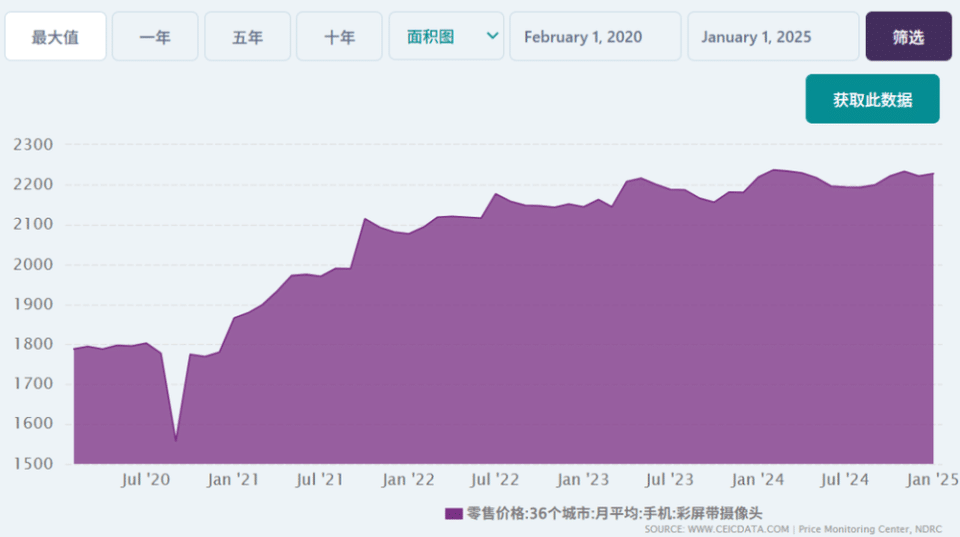Switch to the 一年 range
This screenshot has width=960, height=537.
pyautogui.click(x=155, y=37)
